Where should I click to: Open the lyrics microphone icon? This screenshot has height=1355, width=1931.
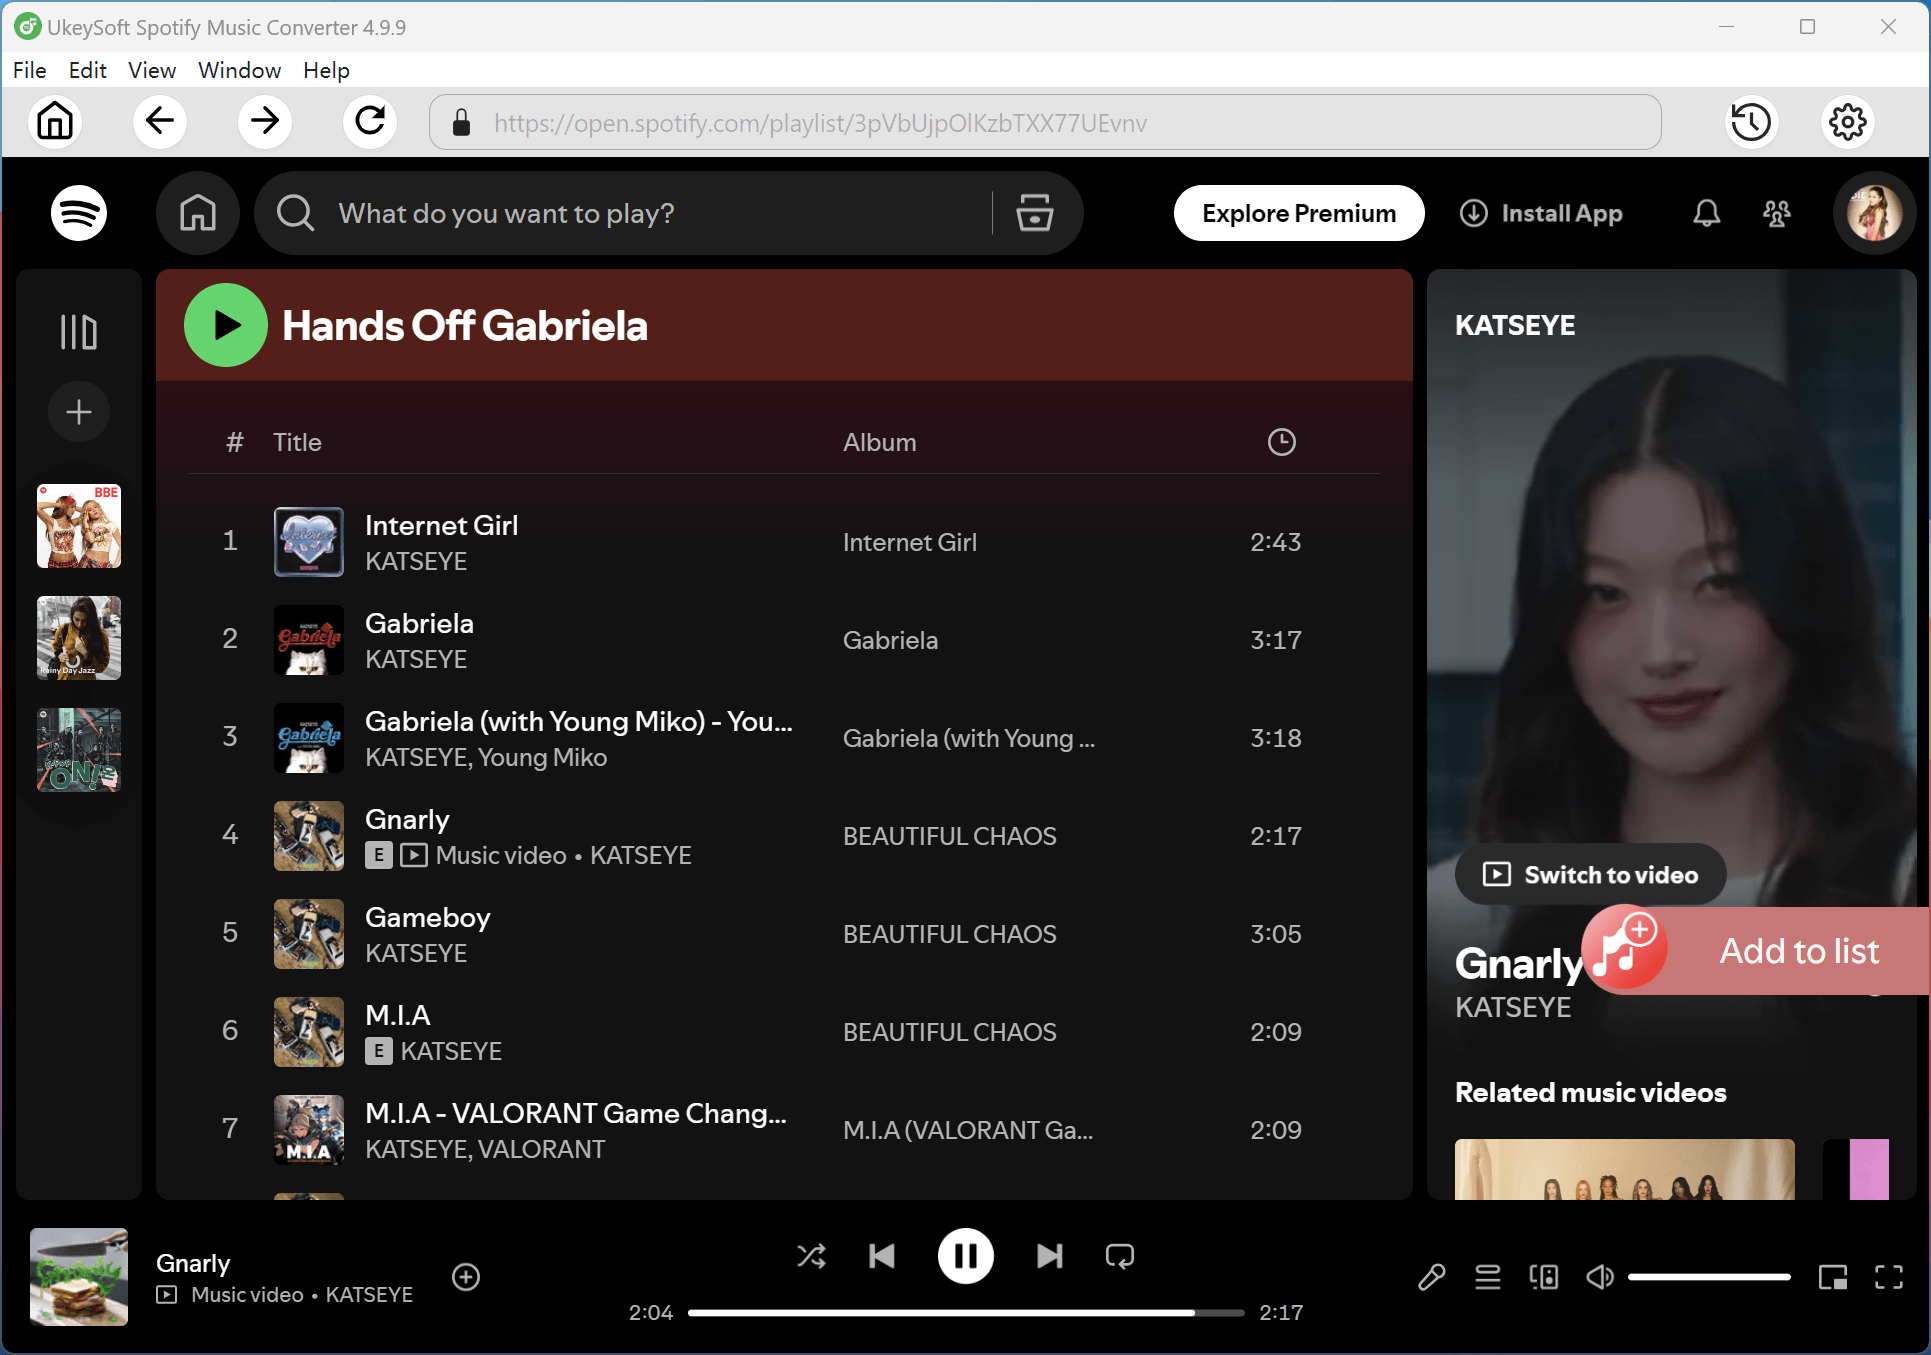pos(1432,1277)
